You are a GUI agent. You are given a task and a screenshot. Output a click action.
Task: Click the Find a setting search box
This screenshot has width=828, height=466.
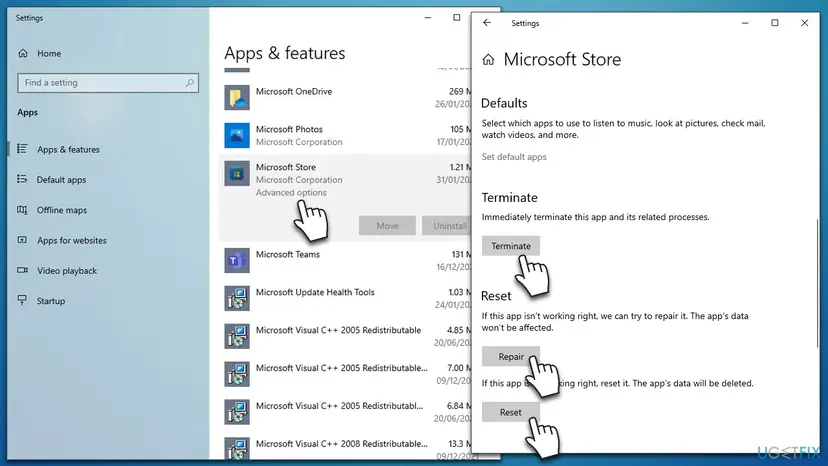[x=108, y=83]
